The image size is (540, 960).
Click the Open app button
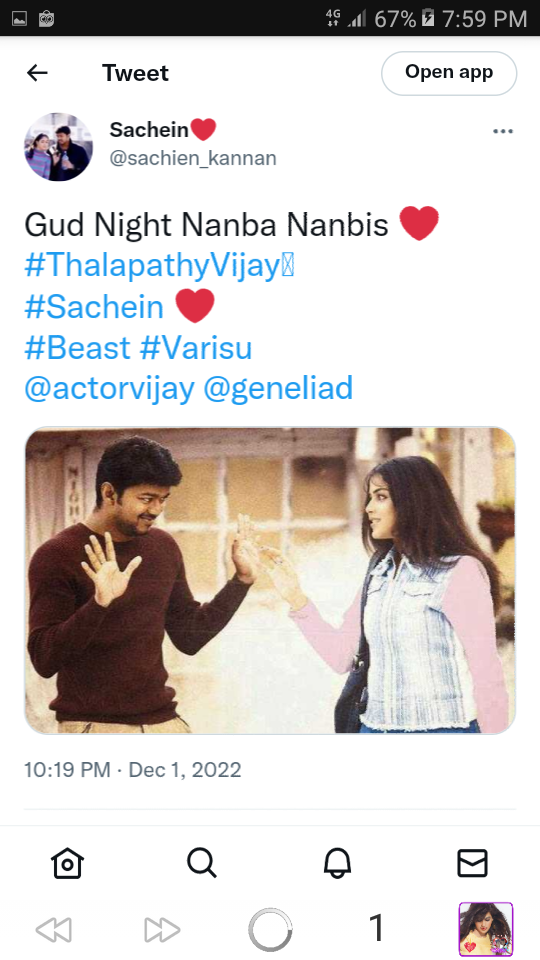click(449, 73)
